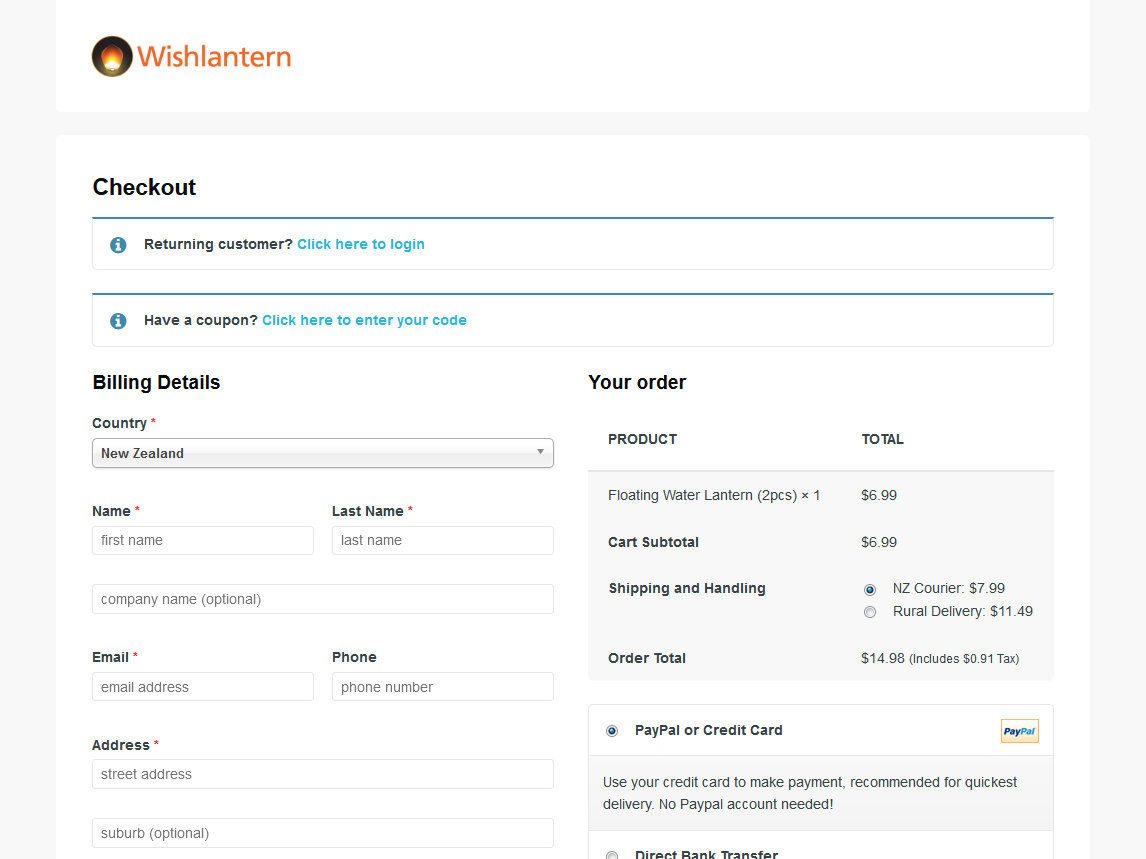Focus the email address field
The height and width of the screenshot is (859, 1146).
pyautogui.click(x=203, y=687)
